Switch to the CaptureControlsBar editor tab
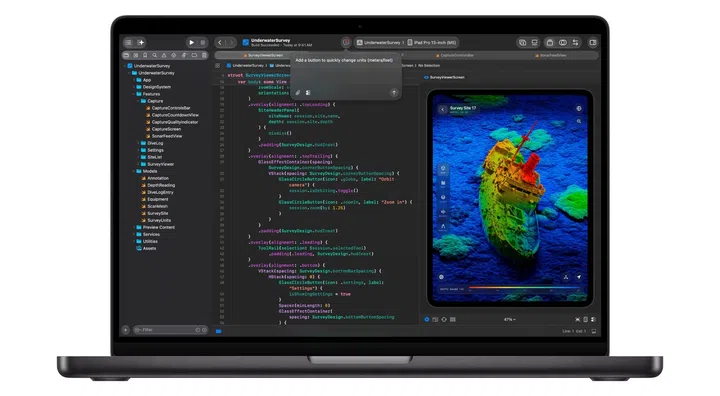 (x=455, y=56)
